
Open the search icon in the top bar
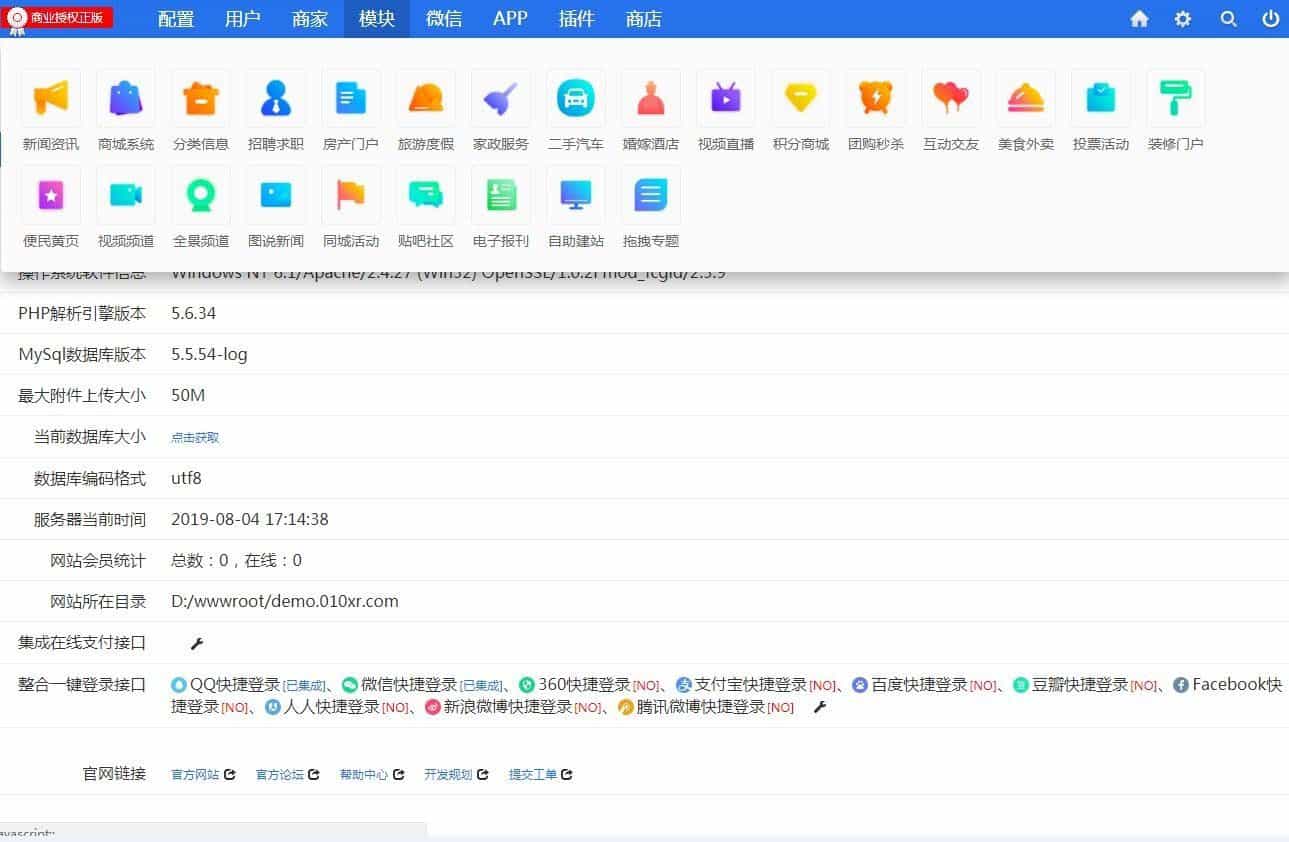(x=1228, y=18)
